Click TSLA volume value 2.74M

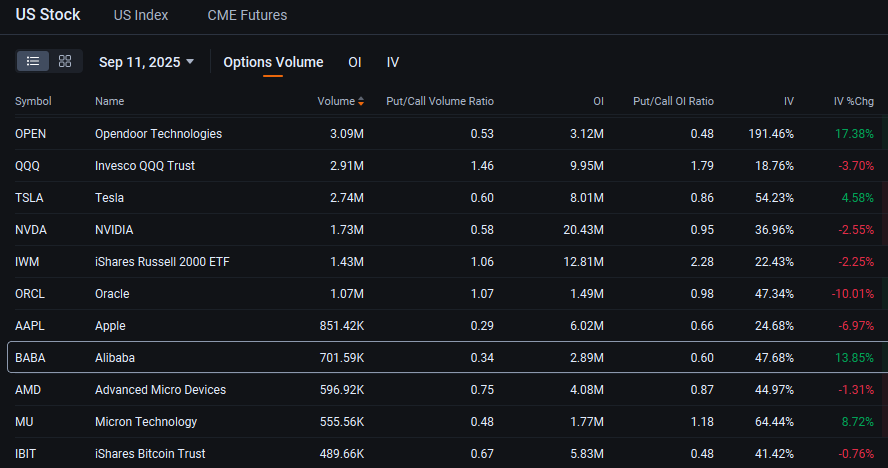347,198
